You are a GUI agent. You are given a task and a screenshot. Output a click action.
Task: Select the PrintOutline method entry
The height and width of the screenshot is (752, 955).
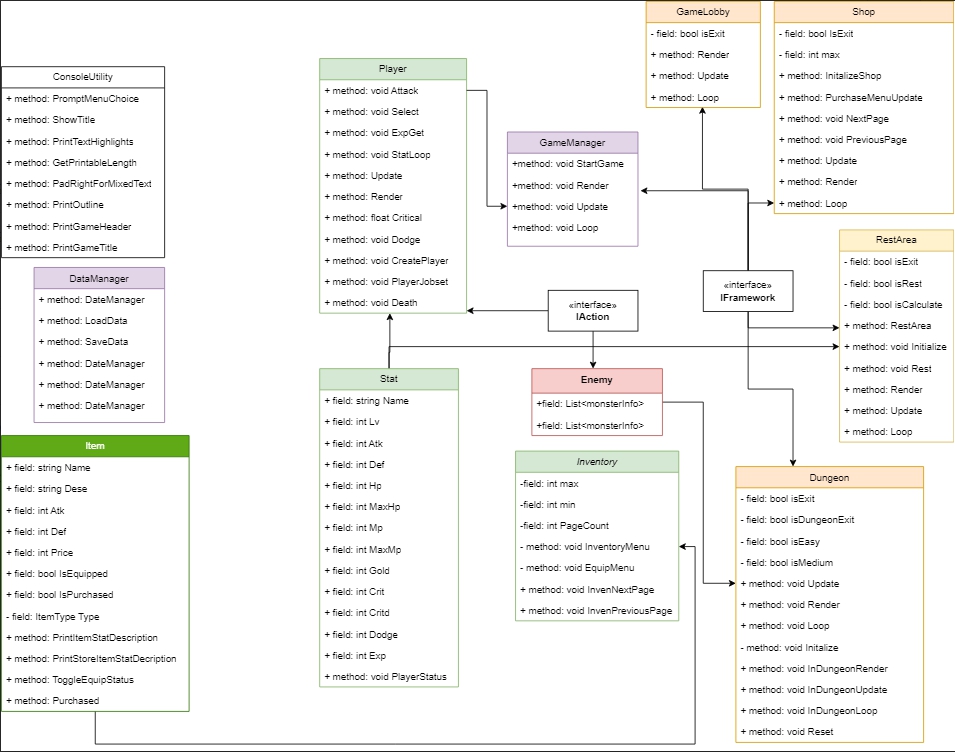coord(83,205)
